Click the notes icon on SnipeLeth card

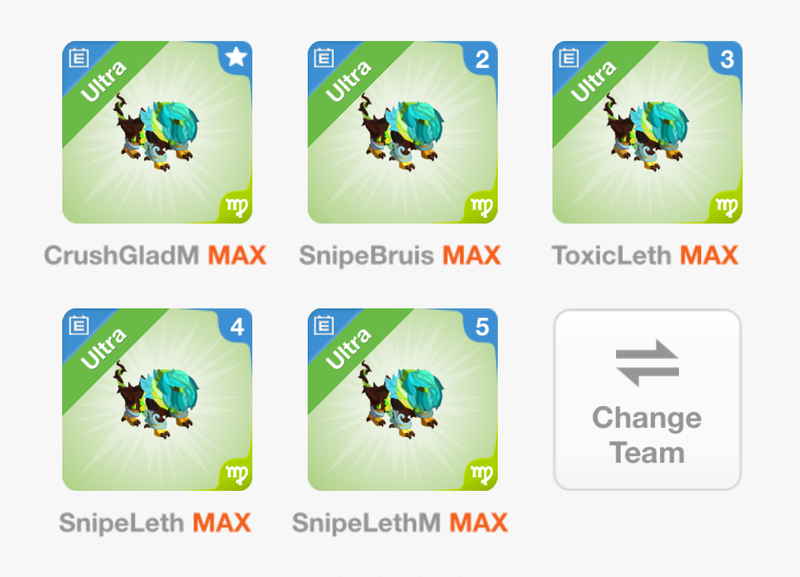click(x=79, y=325)
